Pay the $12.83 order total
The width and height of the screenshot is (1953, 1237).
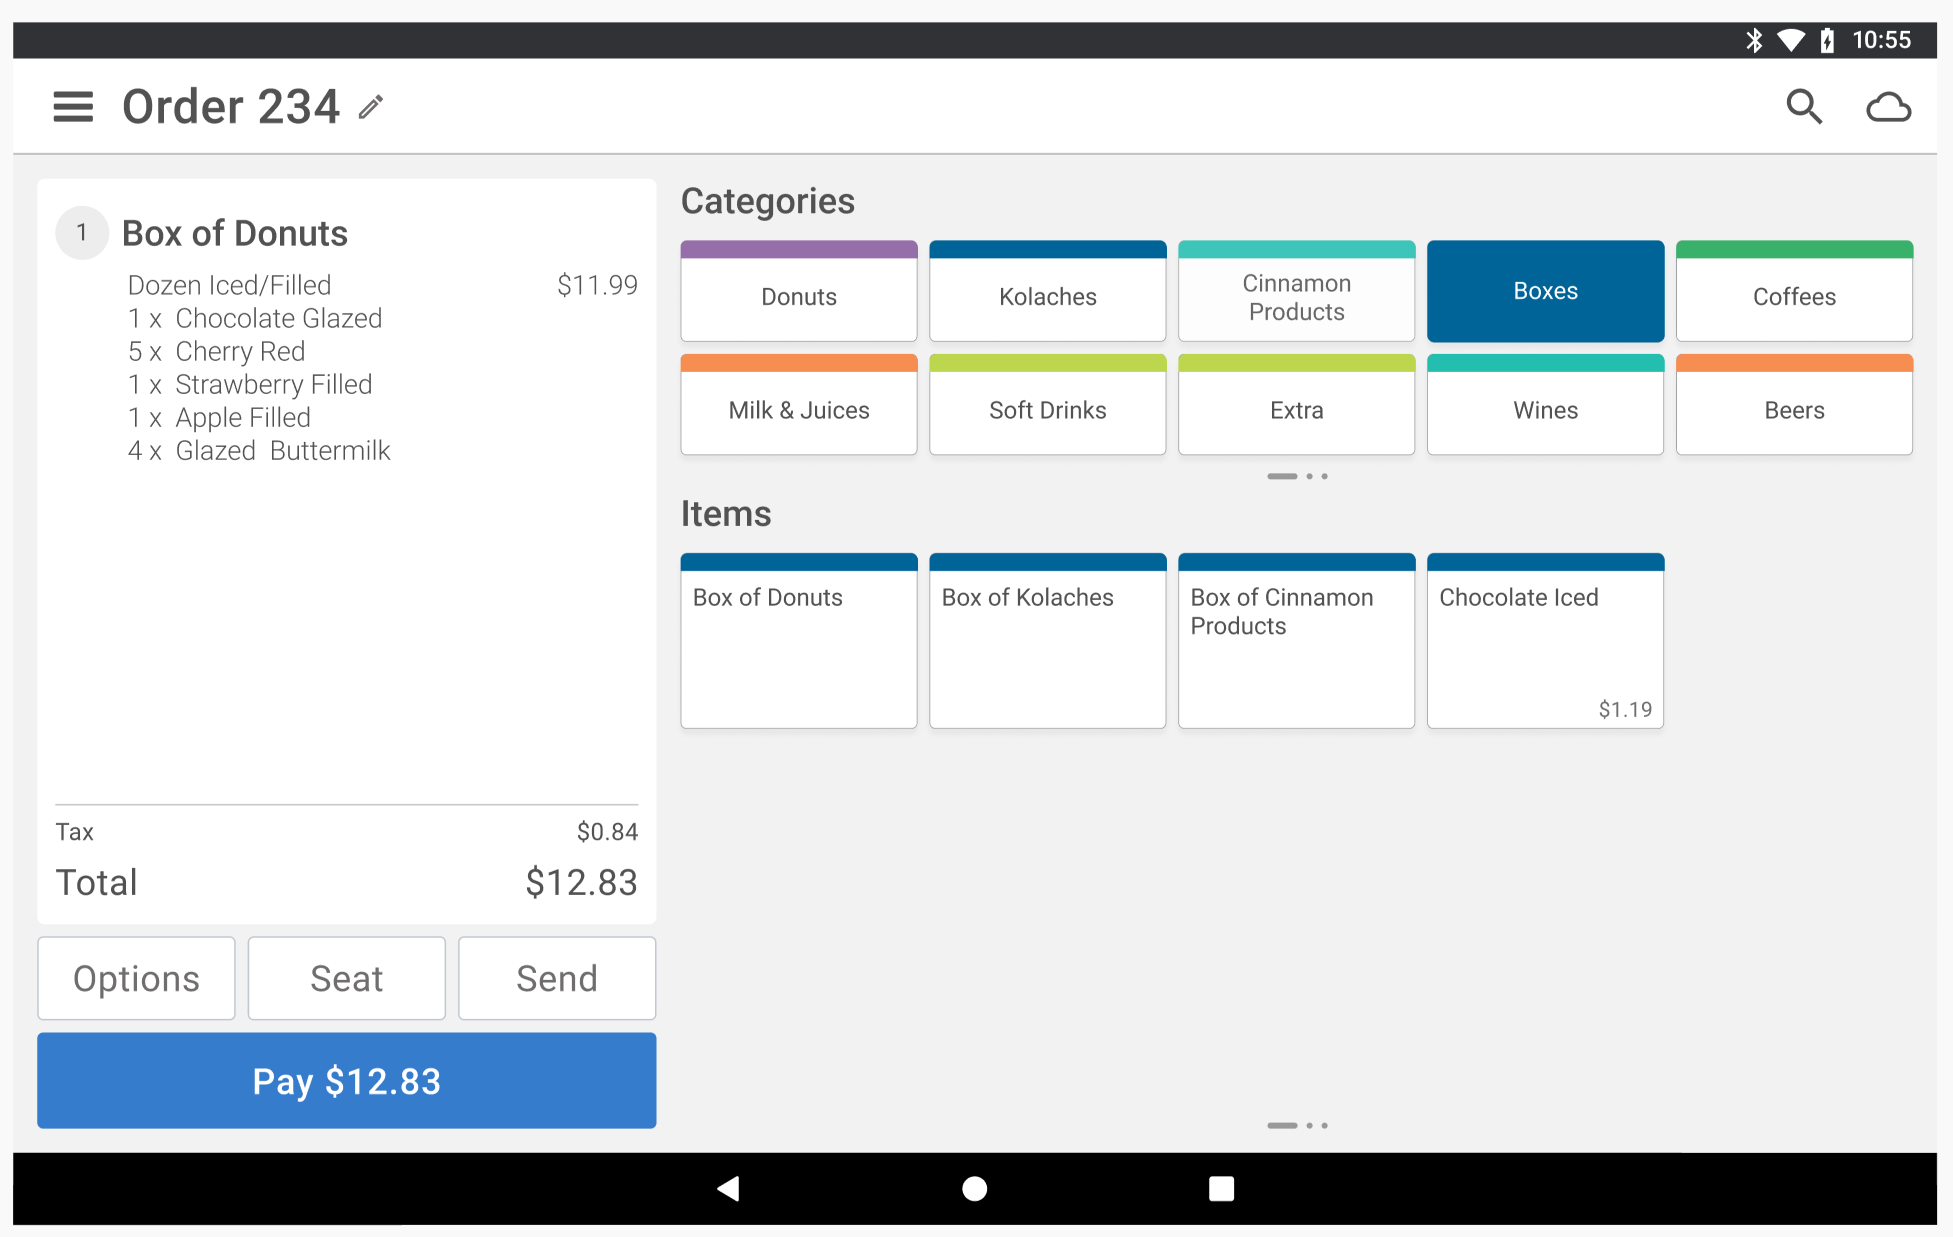coord(346,1081)
